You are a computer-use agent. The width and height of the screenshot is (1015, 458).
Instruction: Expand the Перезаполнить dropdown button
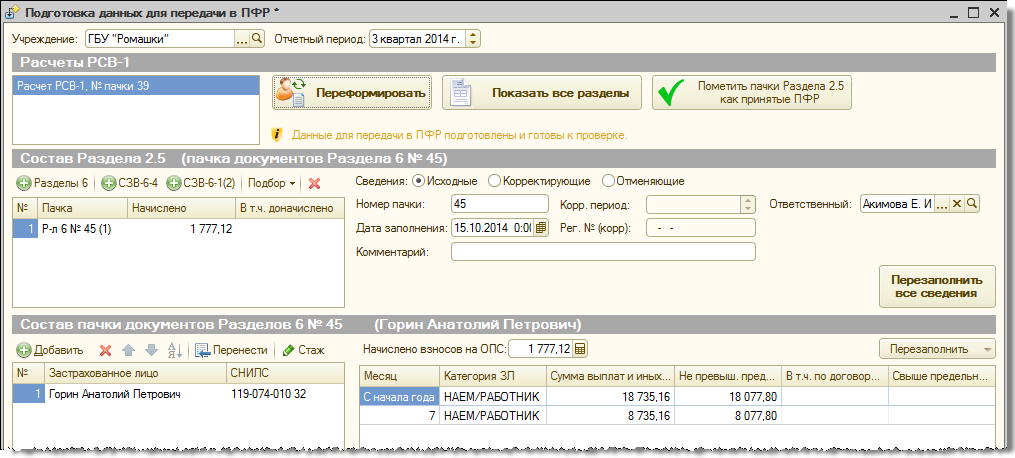[988, 349]
